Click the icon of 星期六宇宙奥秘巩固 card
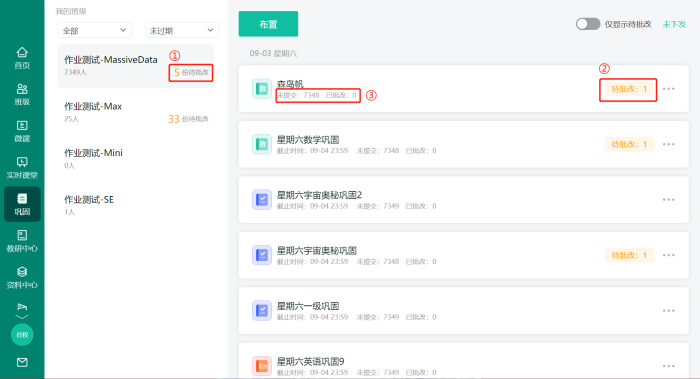Viewport: 700px width, 379px height. pos(262,255)
